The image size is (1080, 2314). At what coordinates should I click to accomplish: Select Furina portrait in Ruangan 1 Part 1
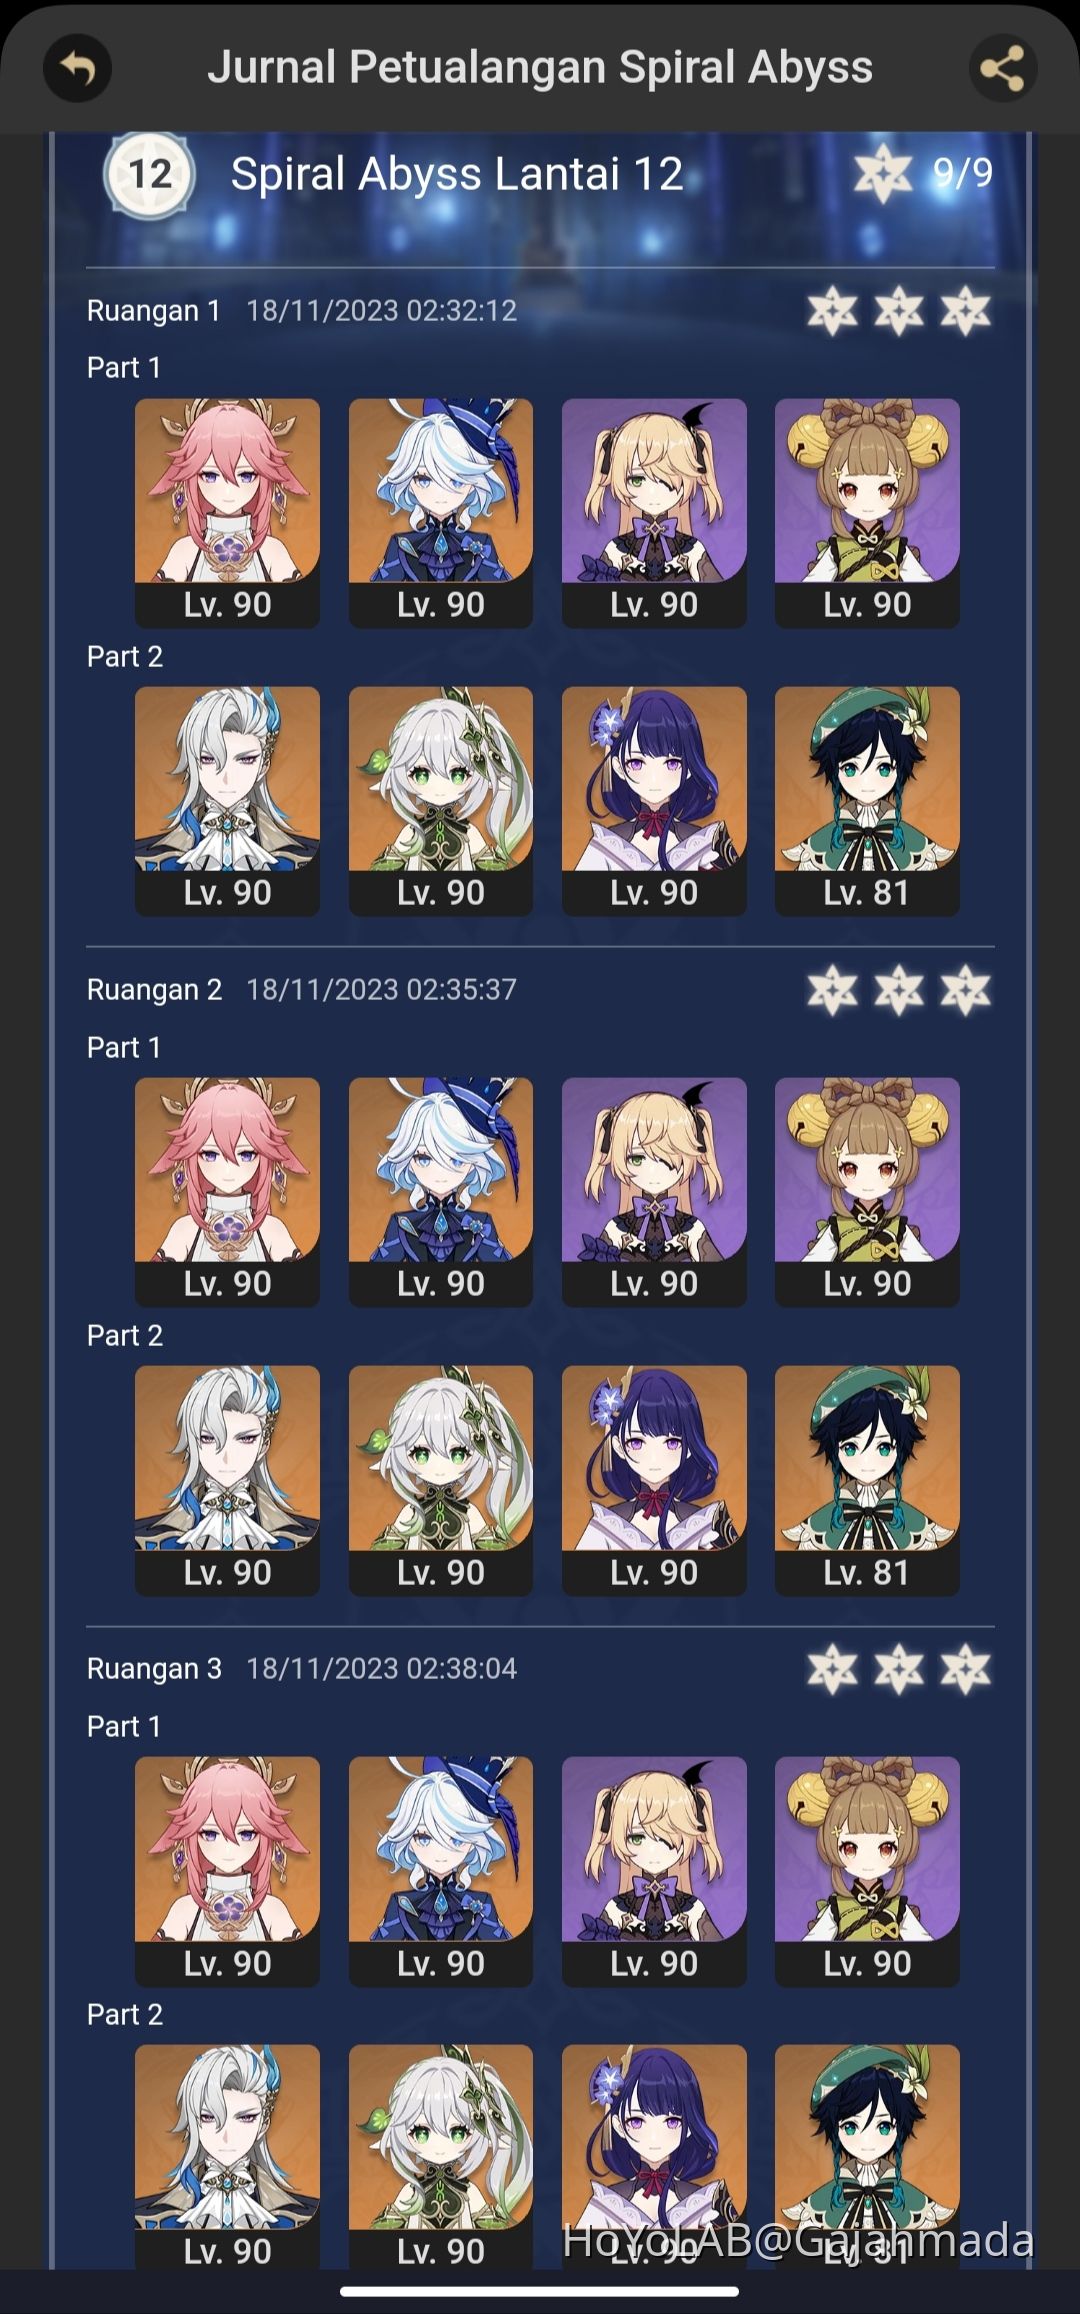(441, 513)
